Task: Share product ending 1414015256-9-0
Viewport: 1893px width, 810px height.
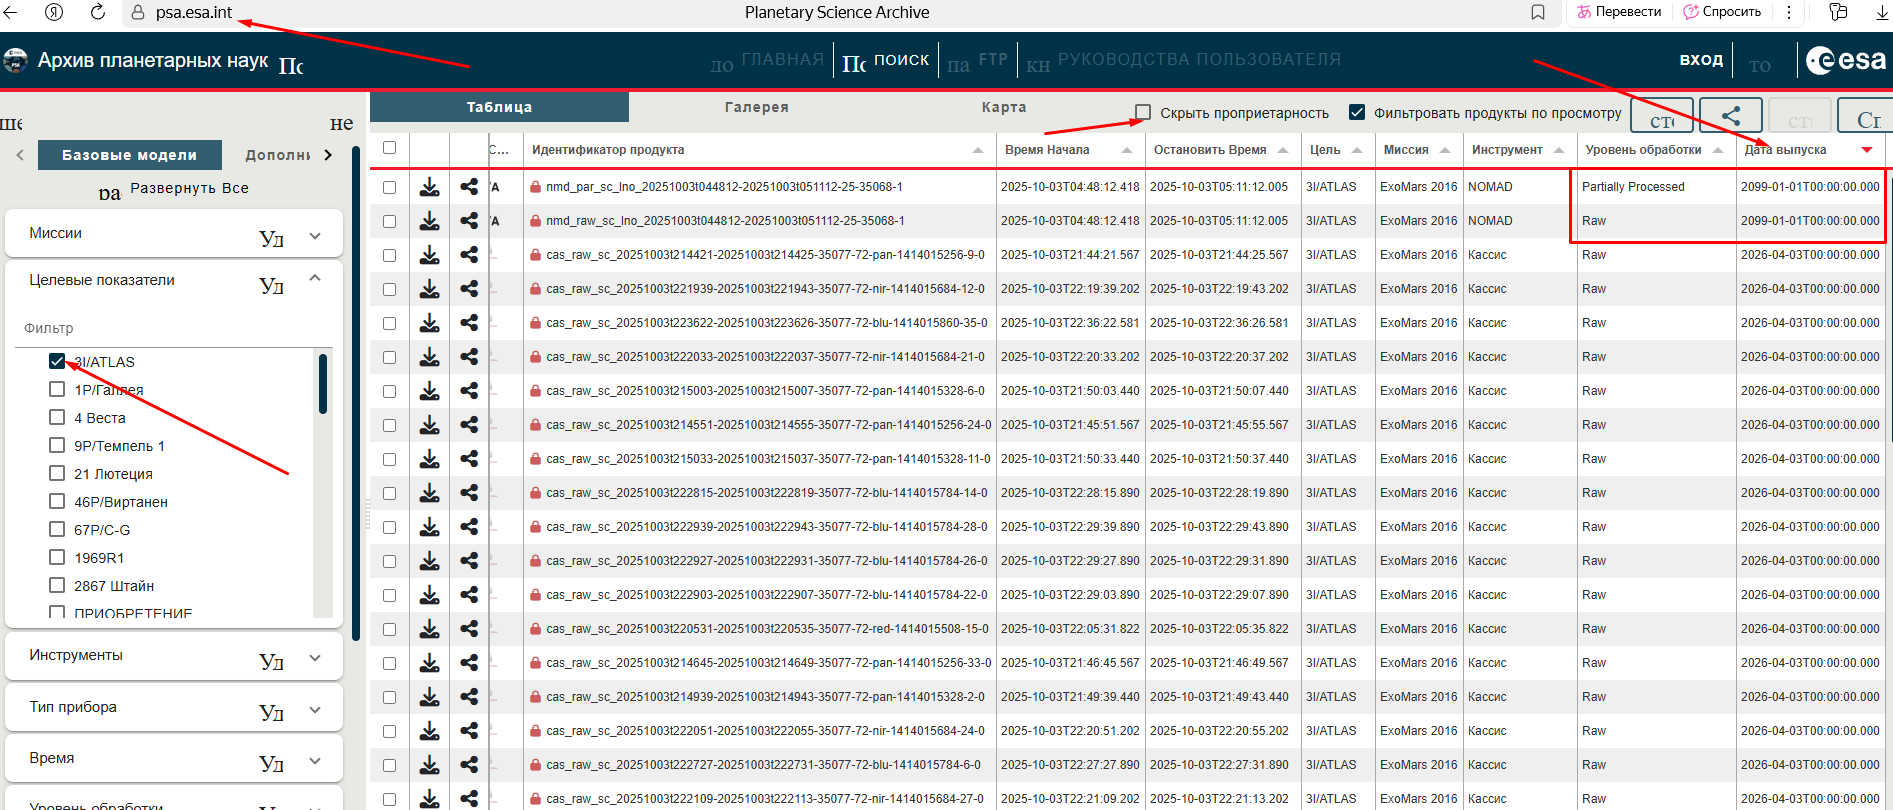Action: tap(469, 255)
